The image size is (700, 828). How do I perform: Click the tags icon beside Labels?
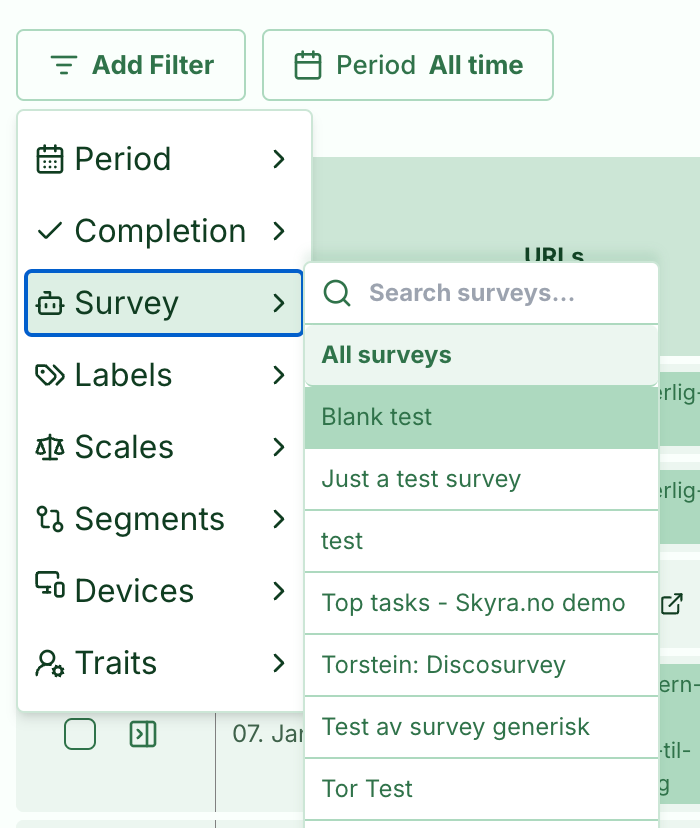[50, 375]
